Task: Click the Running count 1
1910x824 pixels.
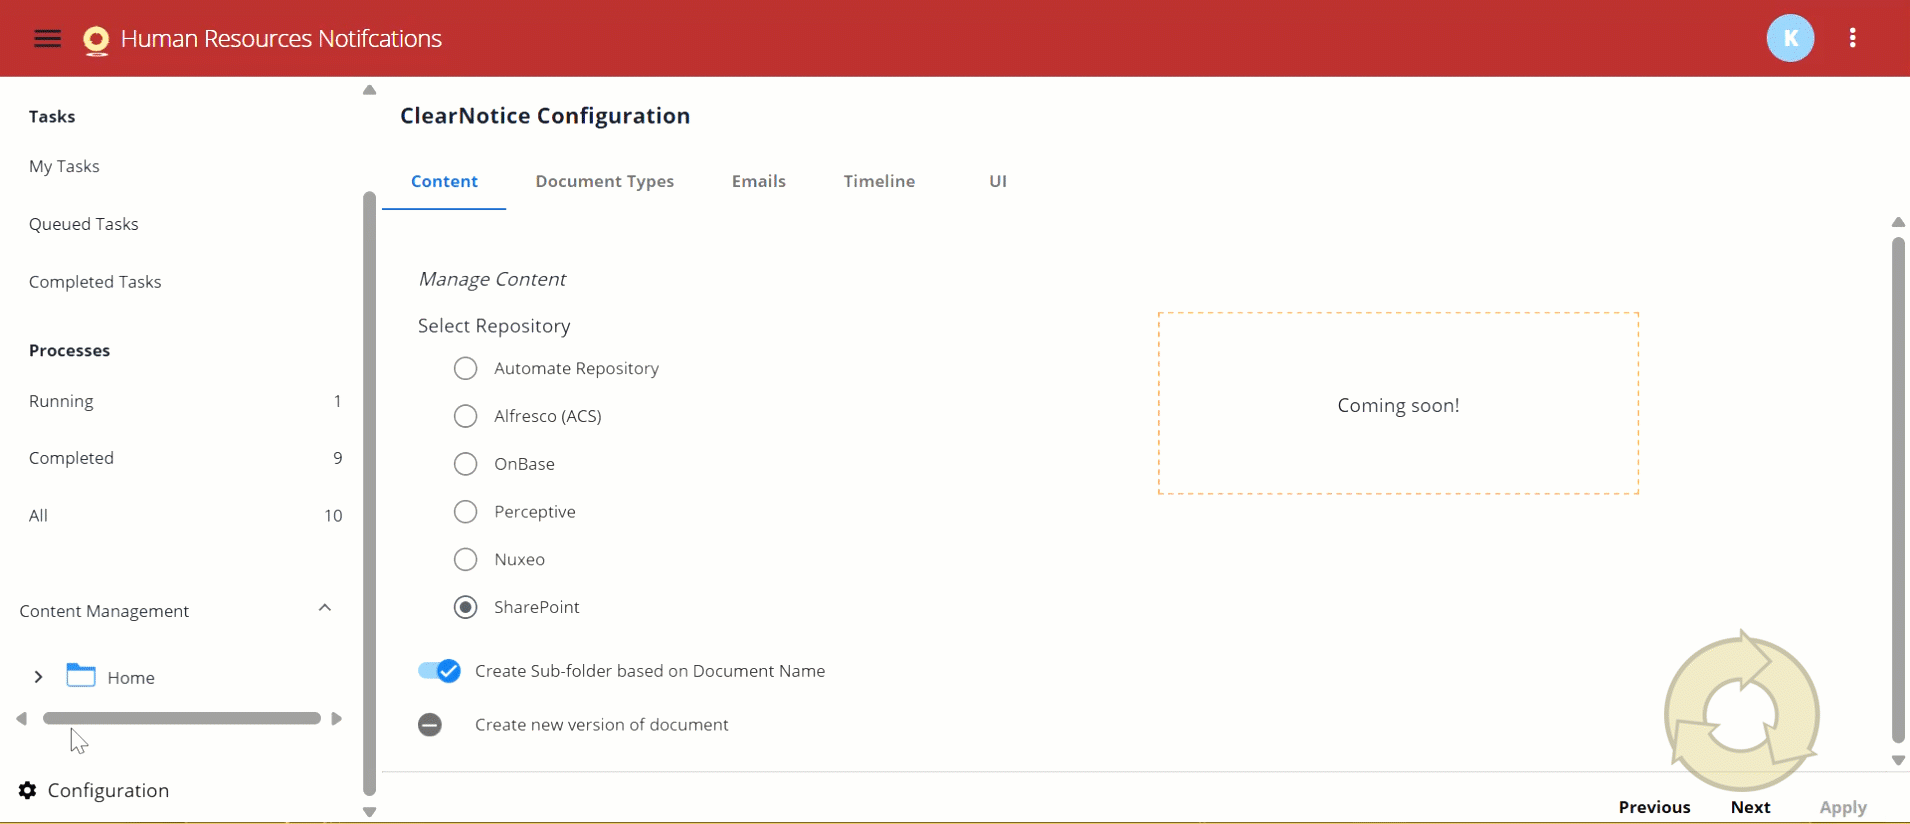Action: pos(337,401)
